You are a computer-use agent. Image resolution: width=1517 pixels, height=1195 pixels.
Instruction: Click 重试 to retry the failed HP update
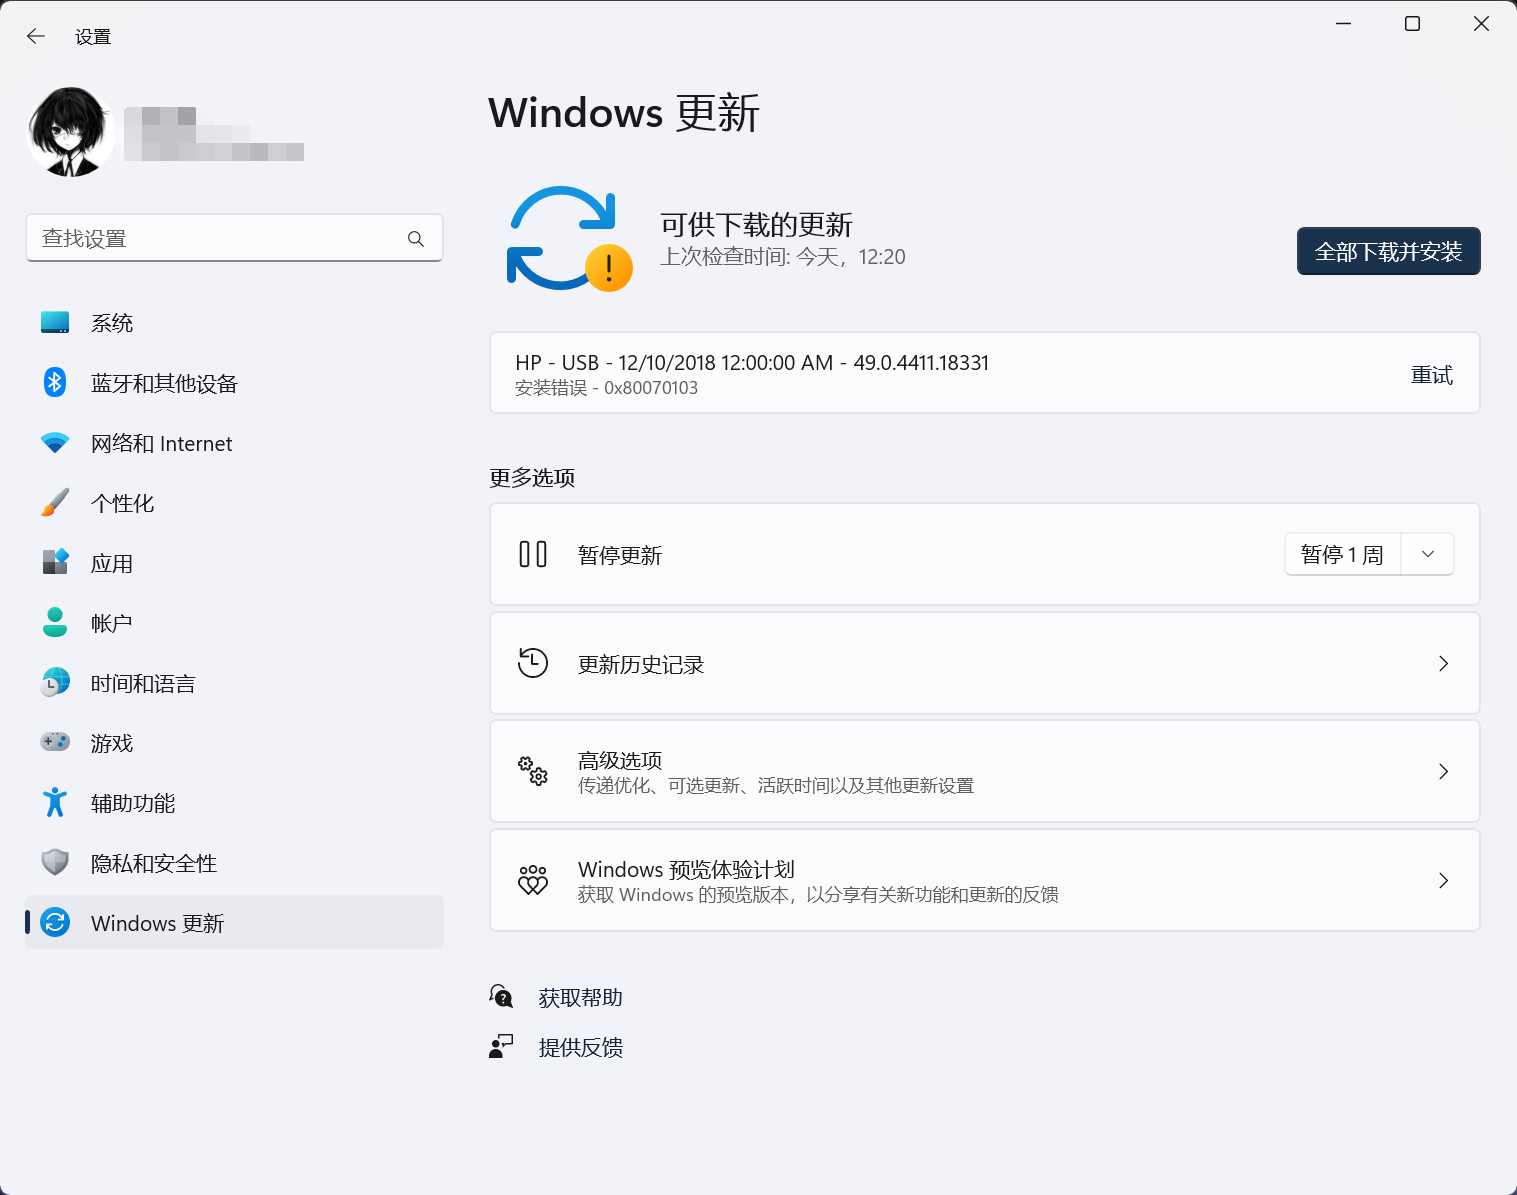pos(1431,373)
